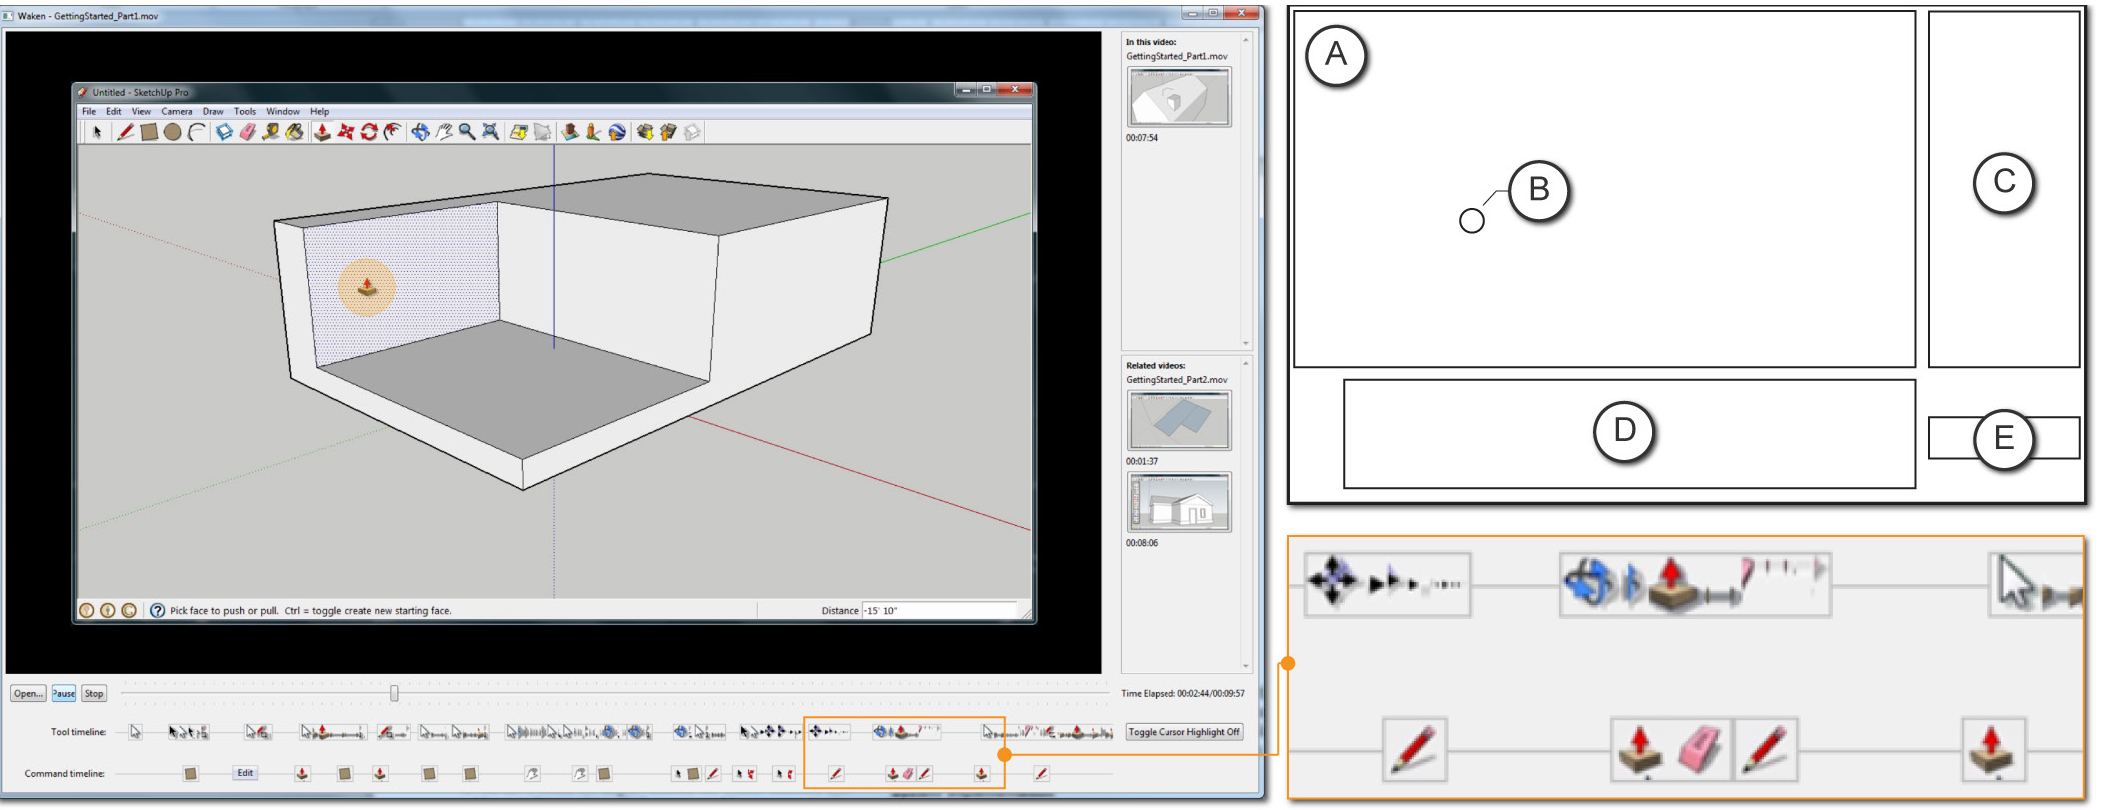Viewport: 2105px width, 810px height.
Task: Click the building icon in SketchUp toolbar
Action: pyautogui.click(x=570, y=132)
